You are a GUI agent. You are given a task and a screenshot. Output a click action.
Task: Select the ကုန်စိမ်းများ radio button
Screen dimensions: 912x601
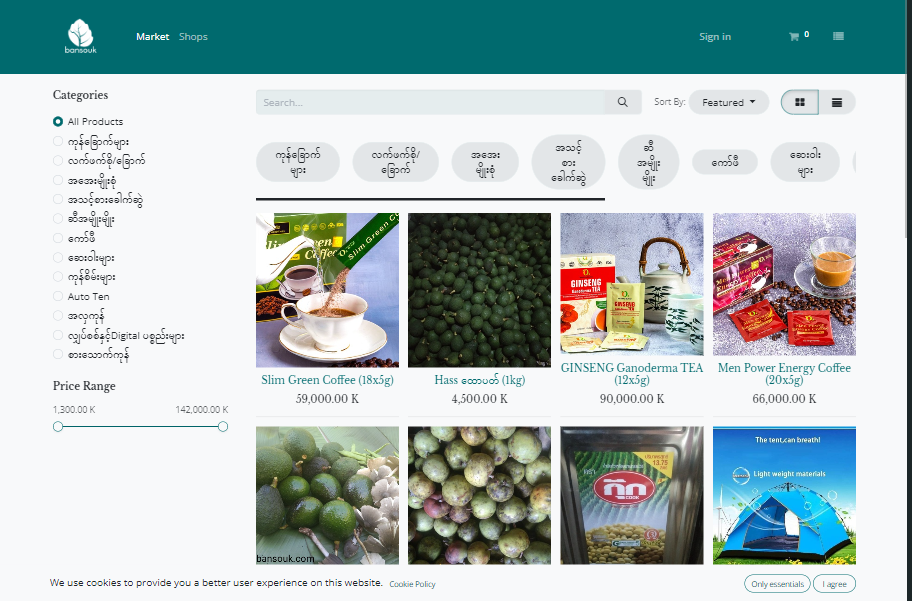pyautogui.click(x=58, y=277)
